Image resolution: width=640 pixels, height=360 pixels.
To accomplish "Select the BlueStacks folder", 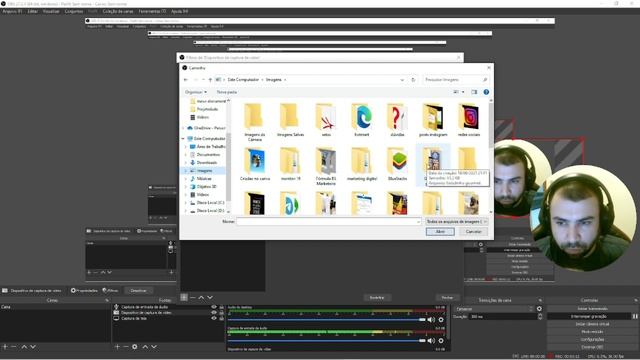I will (397, 164).
